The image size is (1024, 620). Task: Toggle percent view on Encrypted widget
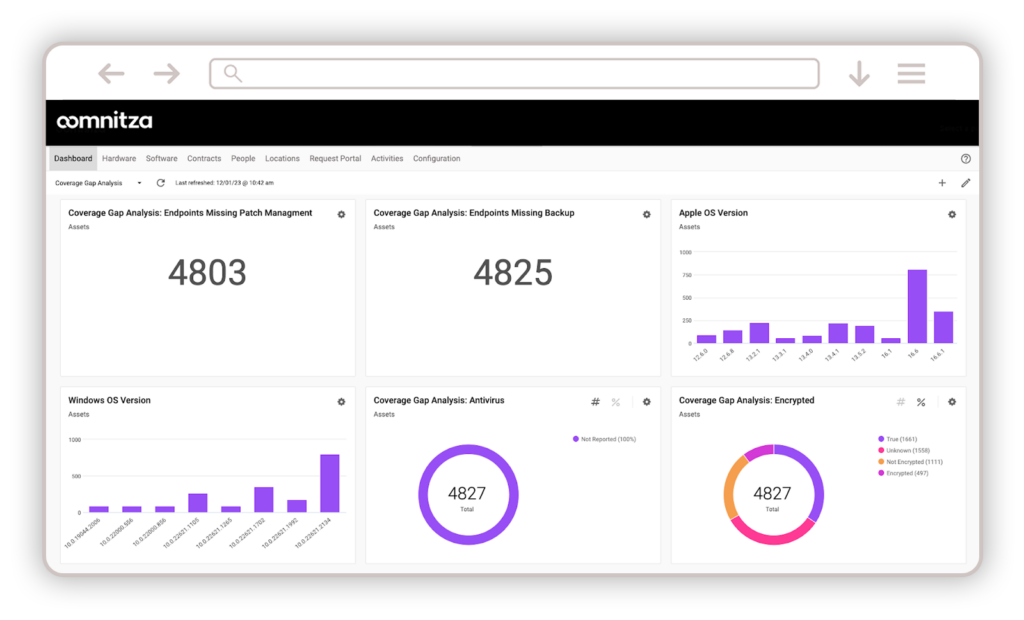pyautogui.click(x=921, y=402)
